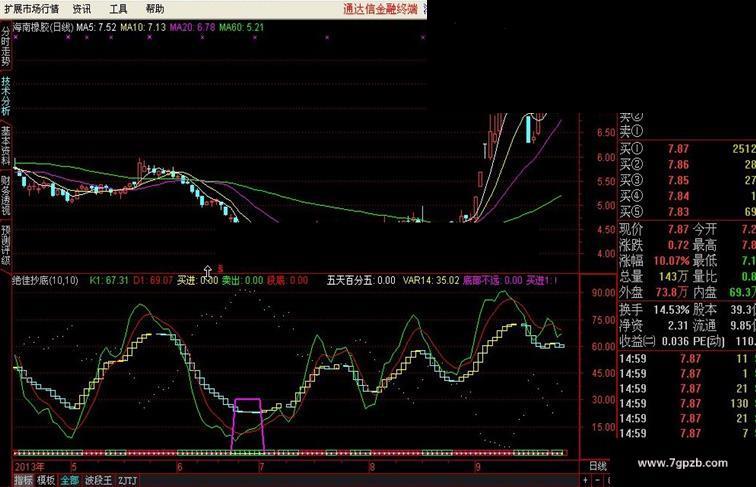Click the MA60: 5.21 indicator label
Screen dimensions: 756x487
pyautogui.click(x=242, y=27)
